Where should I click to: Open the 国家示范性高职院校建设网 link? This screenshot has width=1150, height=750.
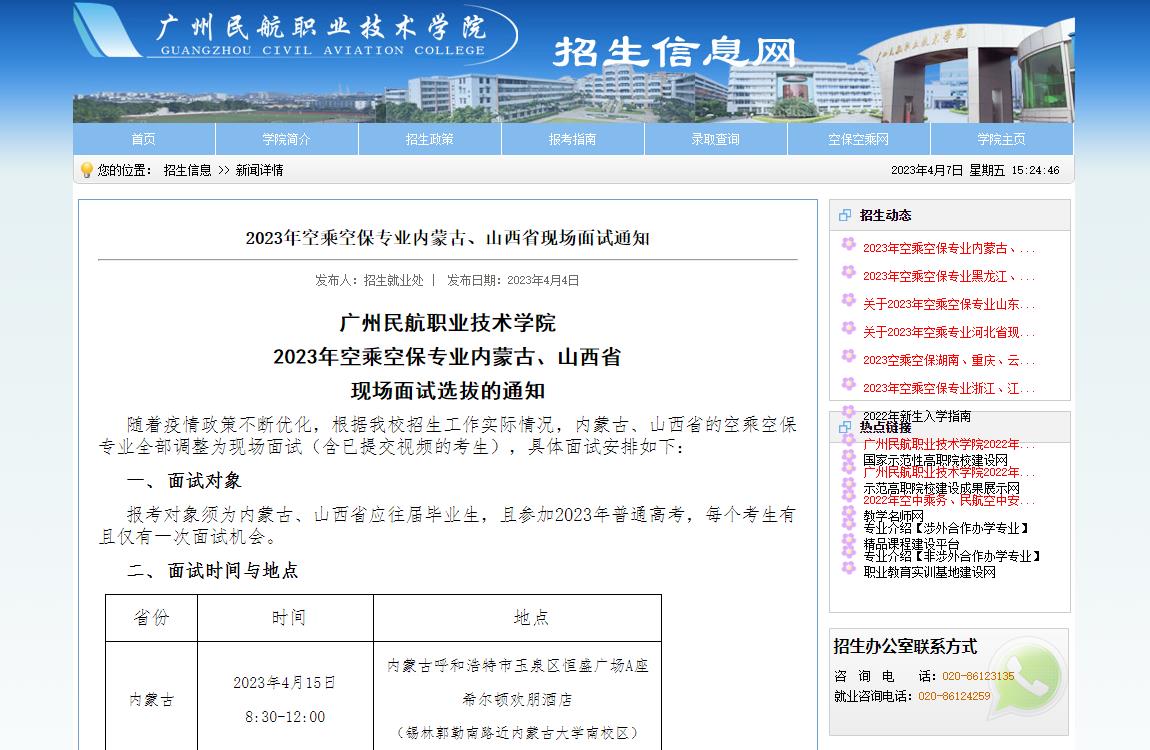(x=935, y=460)
